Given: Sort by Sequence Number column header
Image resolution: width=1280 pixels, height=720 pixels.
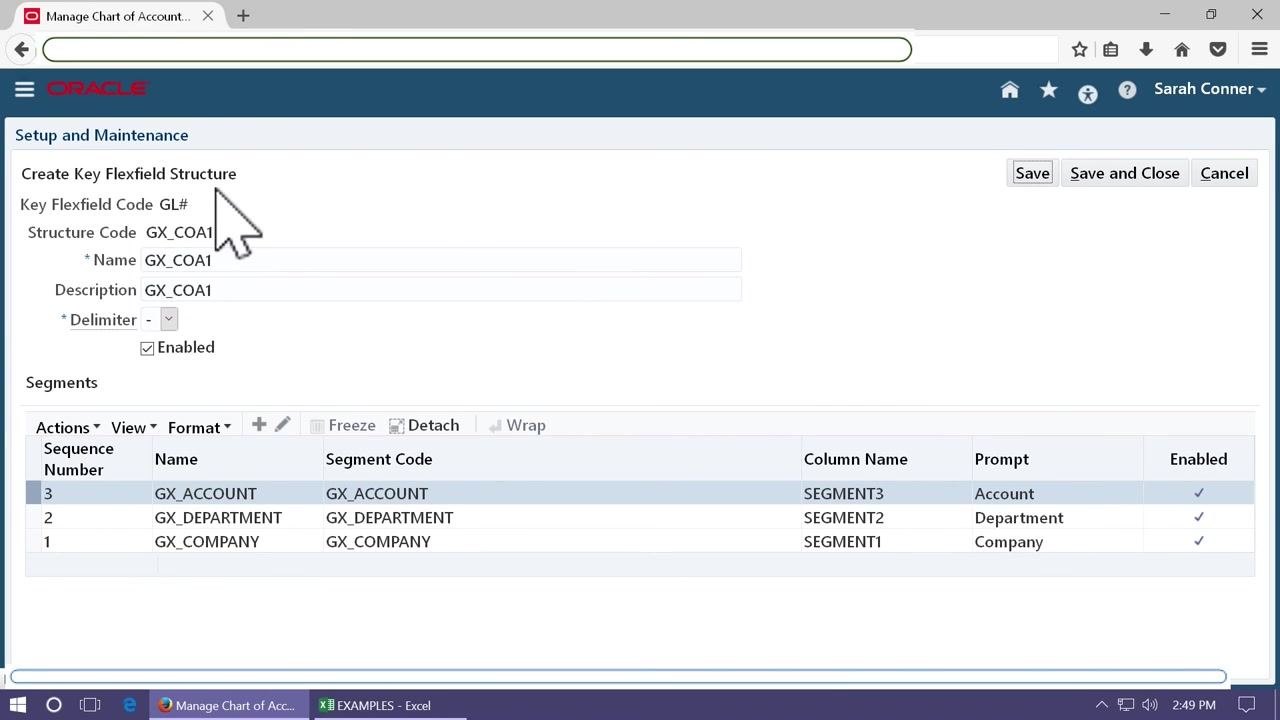Looking at the screenshot, I should coord(90,459).
